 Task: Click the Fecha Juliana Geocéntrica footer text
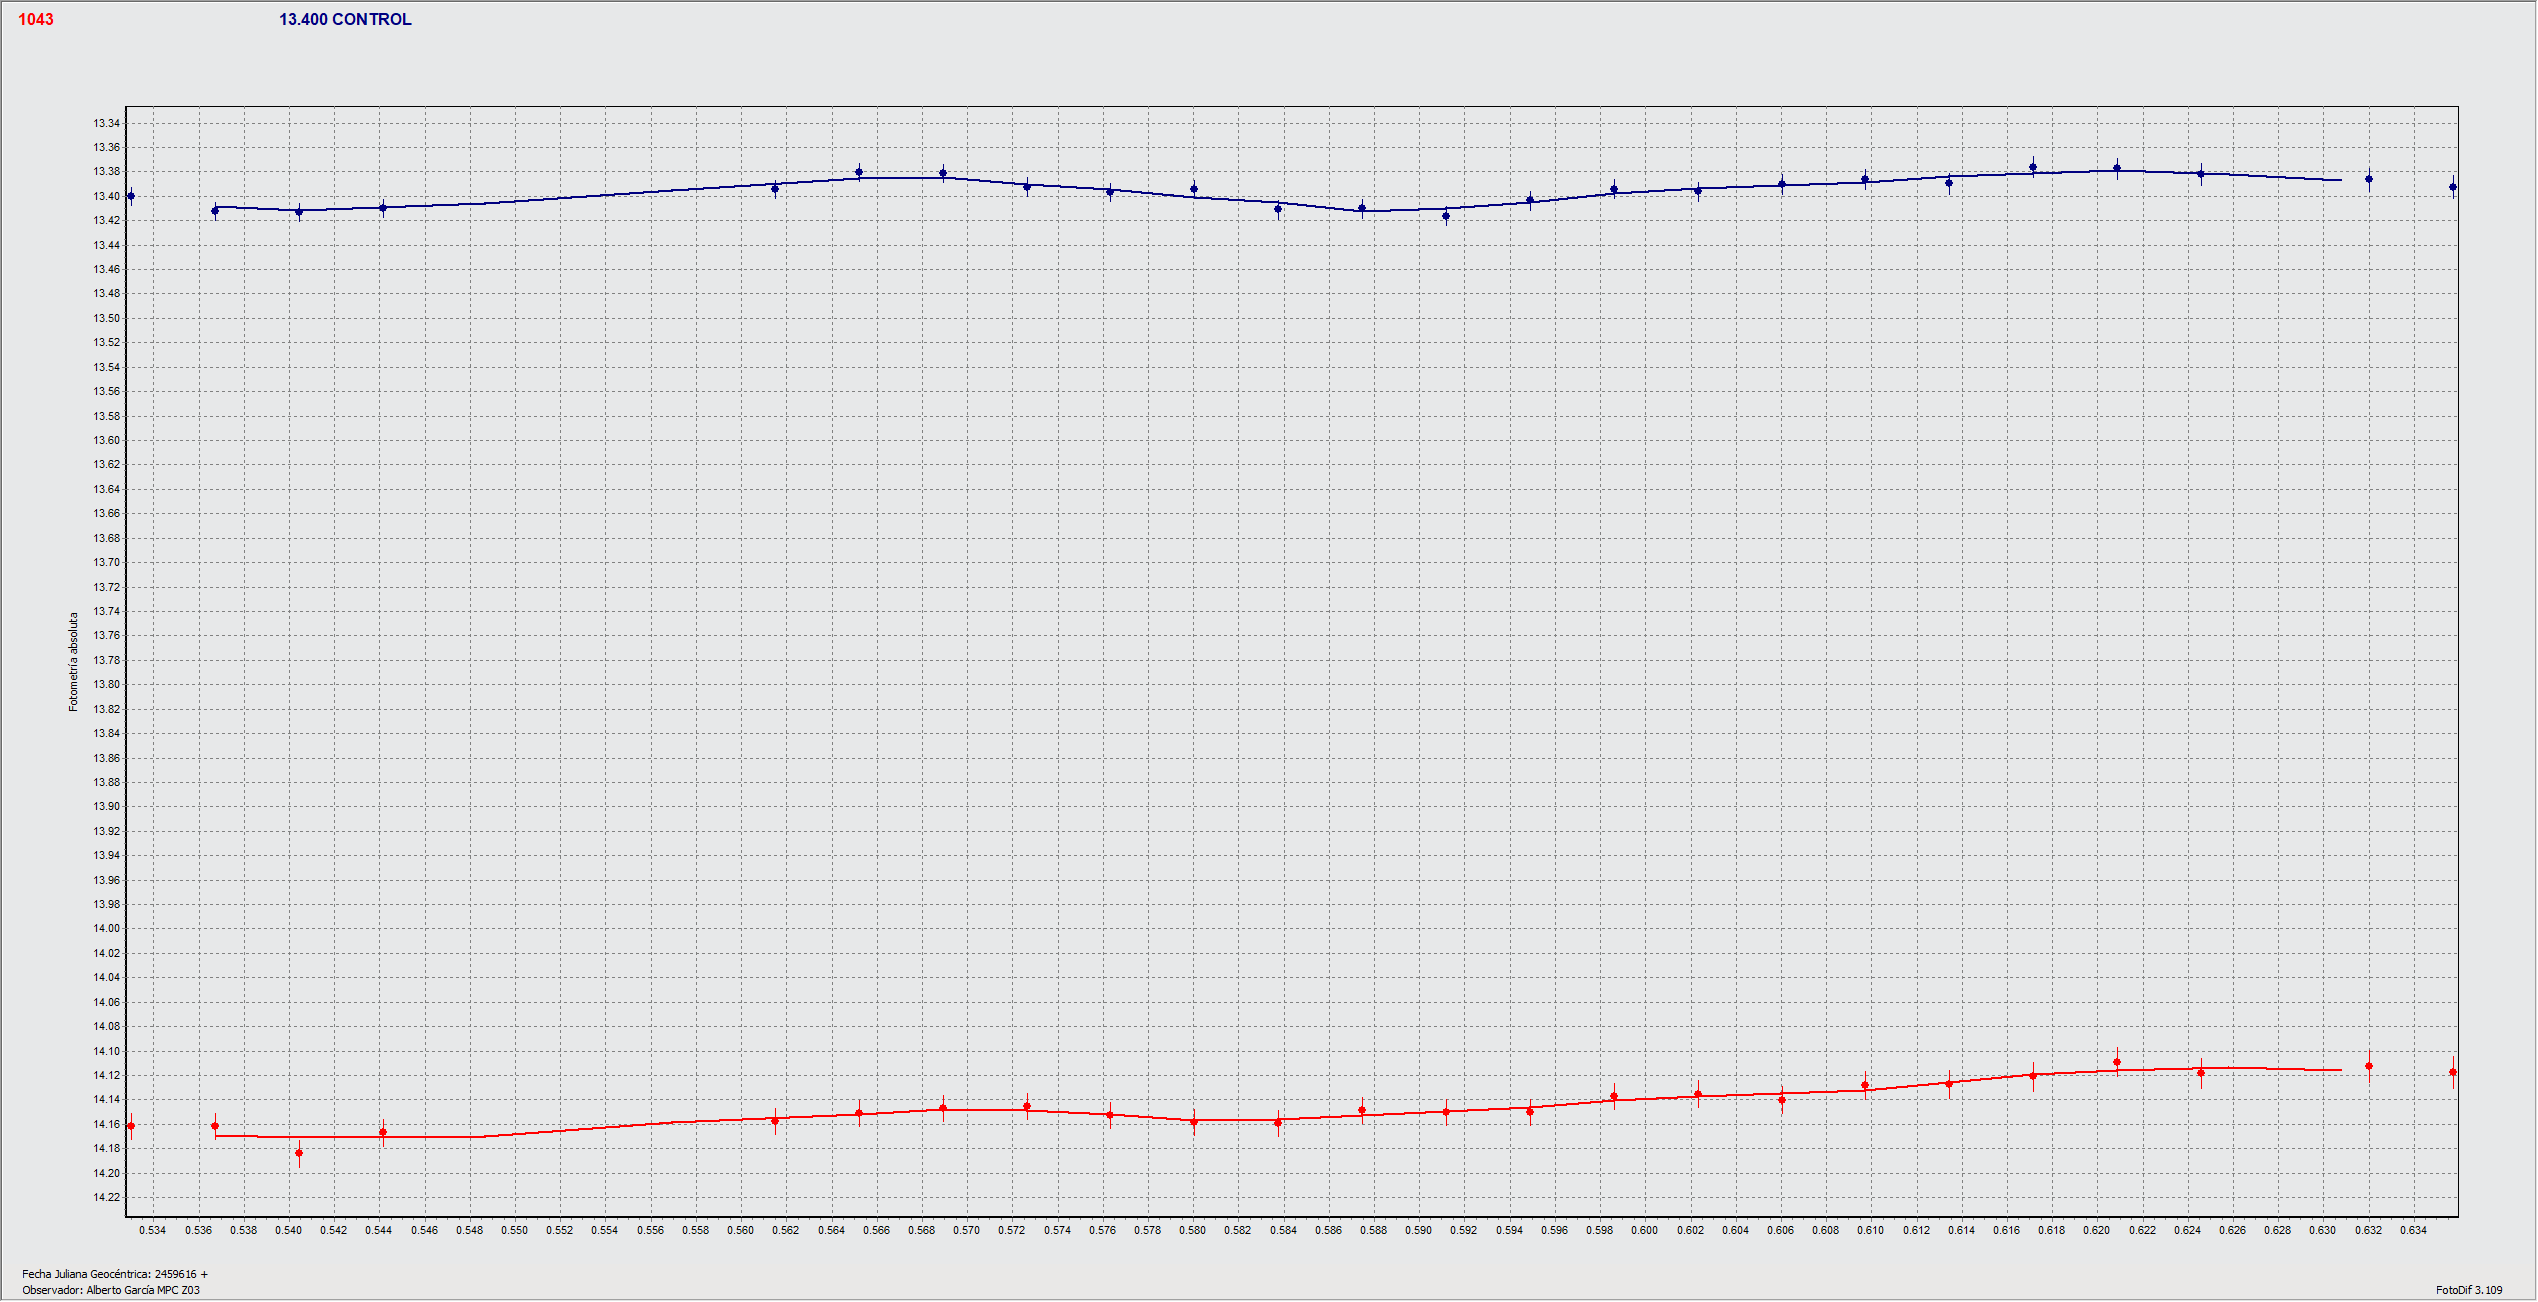tap(115, 1274)
